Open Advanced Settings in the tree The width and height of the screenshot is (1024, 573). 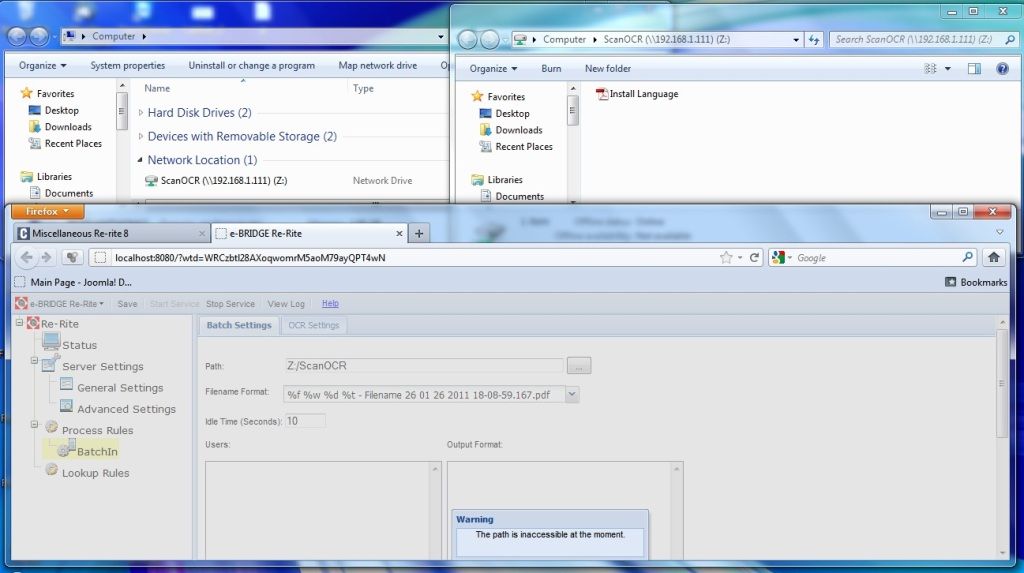(x=126, y=409)
